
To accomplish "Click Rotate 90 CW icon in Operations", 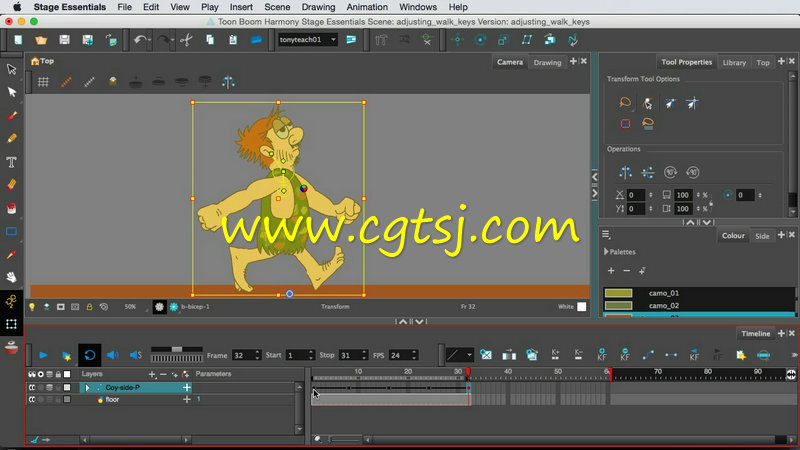I will tap(670, 172).
